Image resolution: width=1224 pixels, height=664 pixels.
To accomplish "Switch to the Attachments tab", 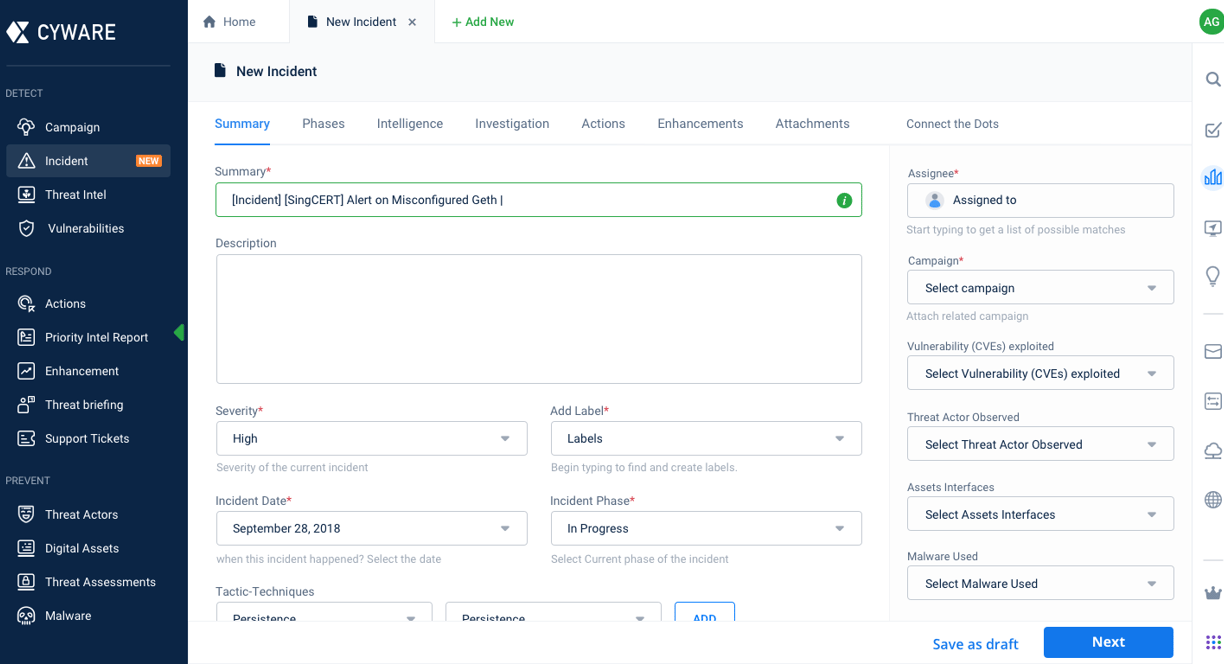I will point(812,124).
